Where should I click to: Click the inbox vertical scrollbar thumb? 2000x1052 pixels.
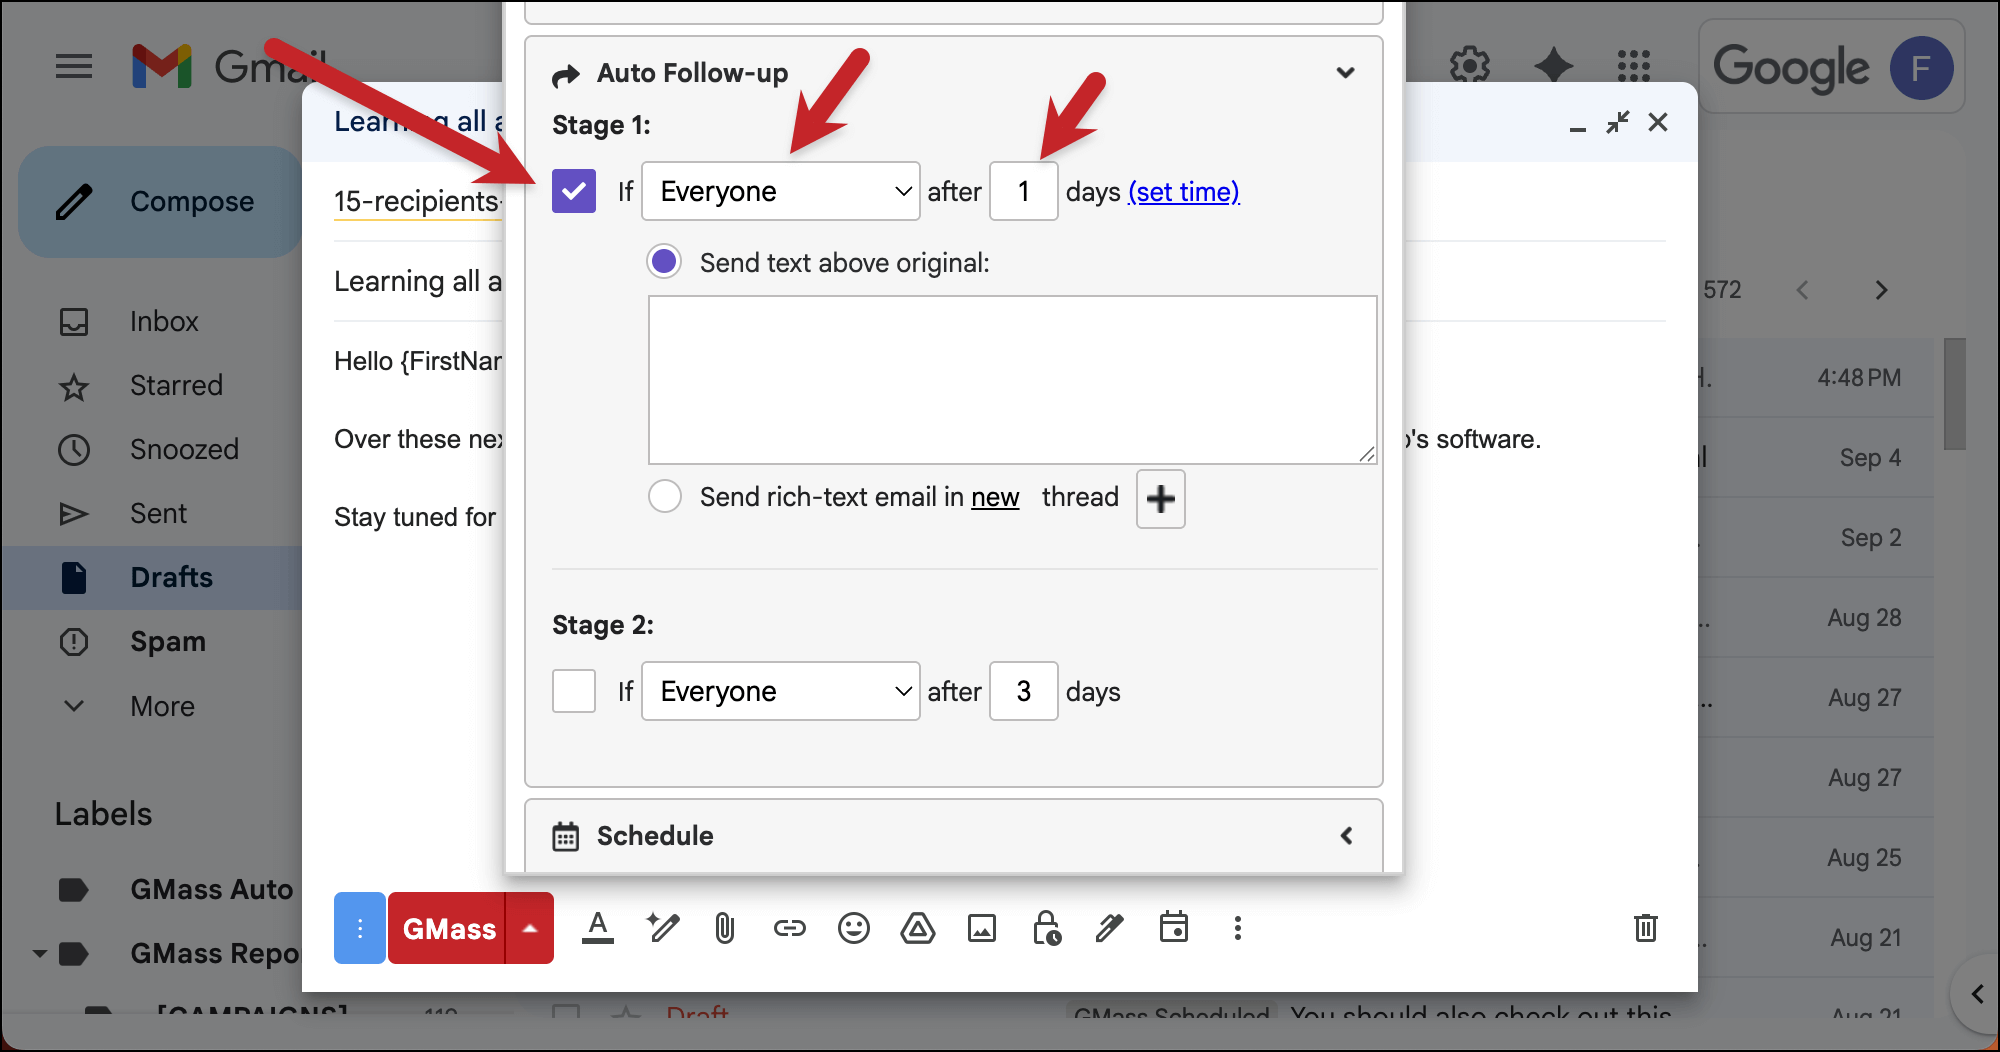[1954, 394]
